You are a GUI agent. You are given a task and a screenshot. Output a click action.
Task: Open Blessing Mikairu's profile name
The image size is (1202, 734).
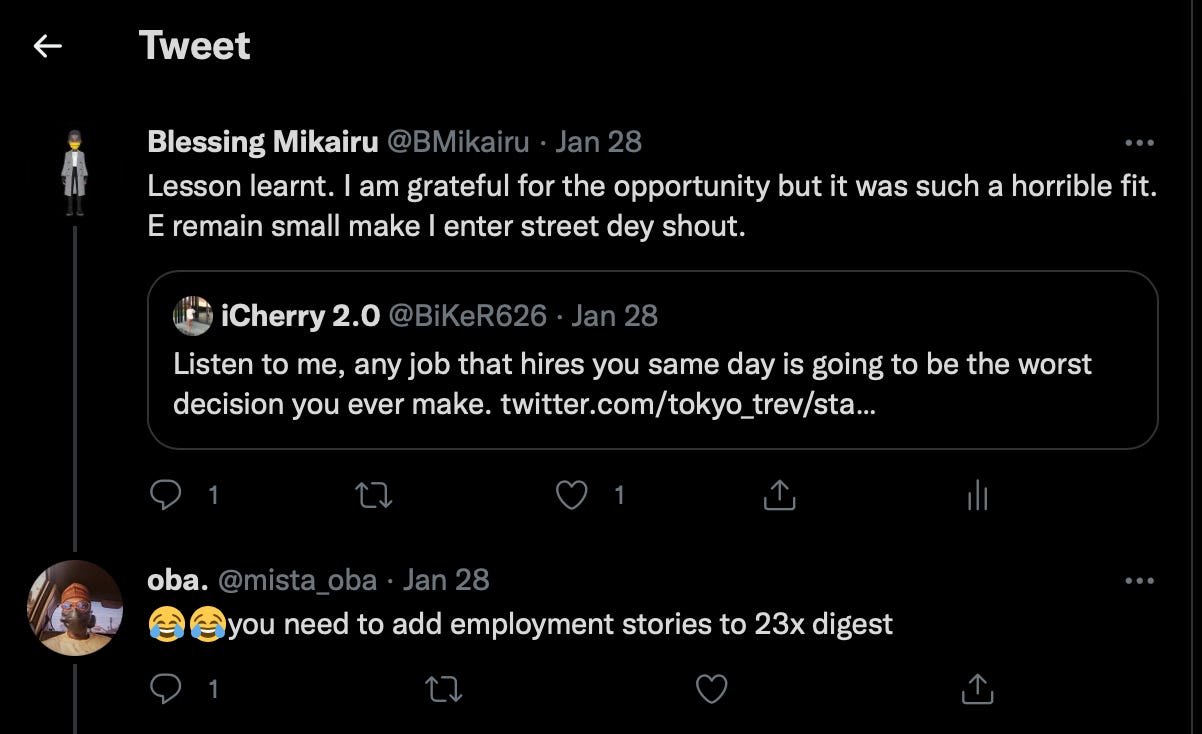262,142
